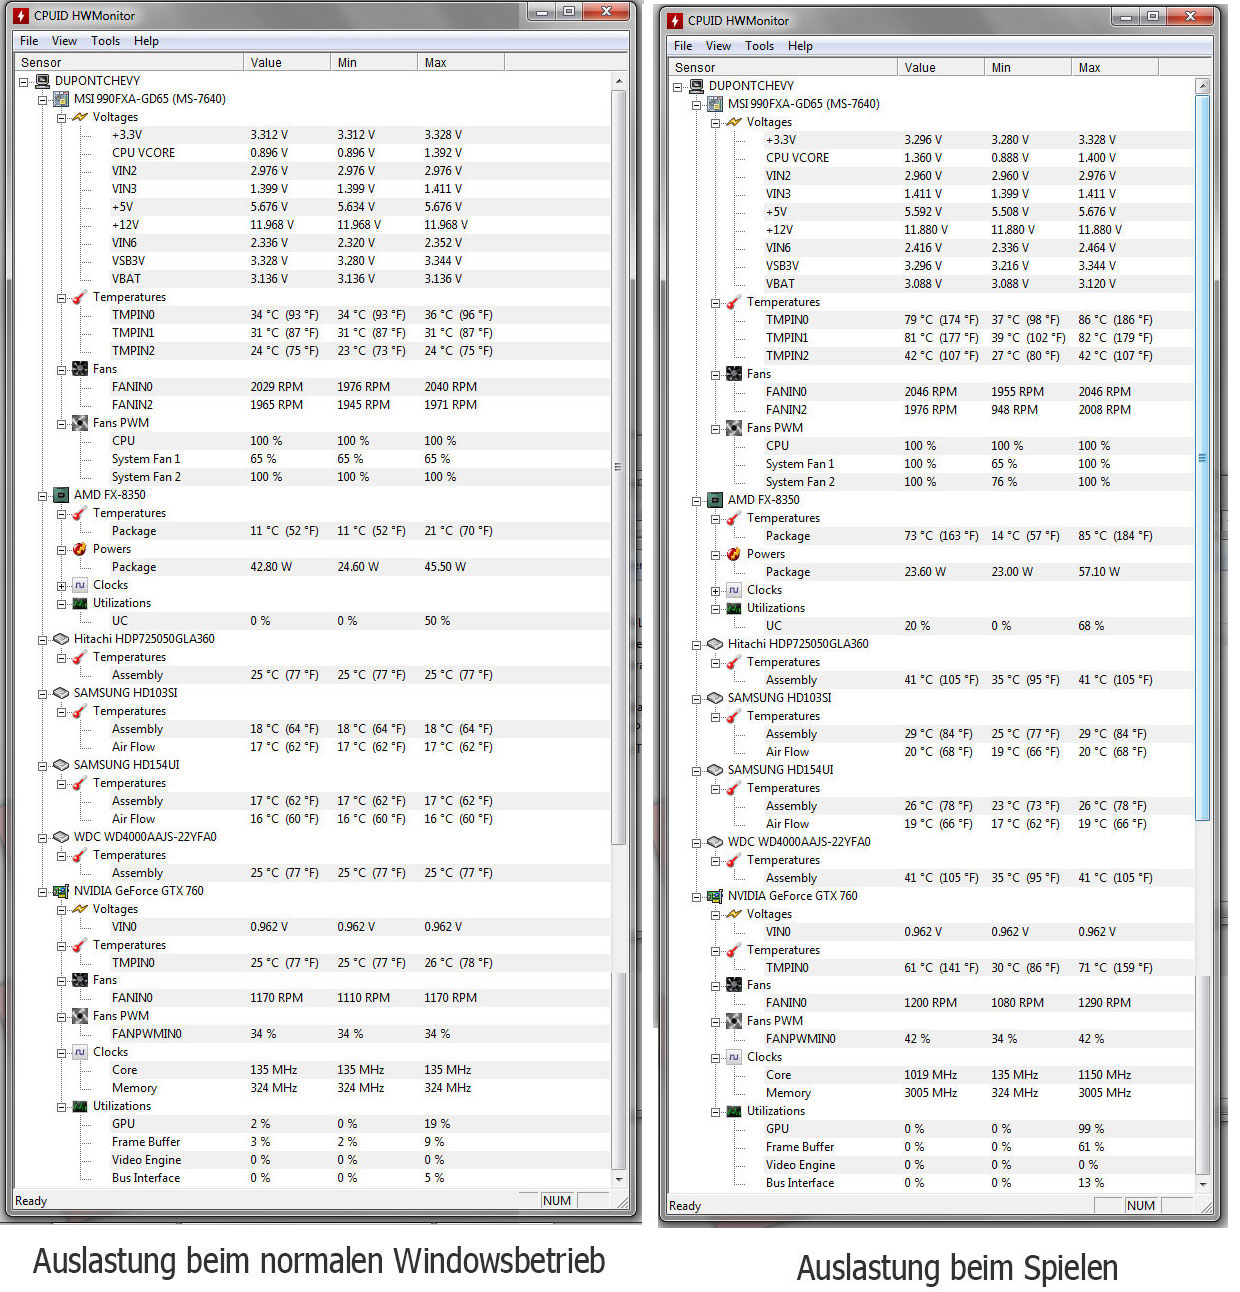The image size is (1240, 1292).
Task: Click AMD FX-8350 Powers flame icon in left window
Action: click(80, 549)
